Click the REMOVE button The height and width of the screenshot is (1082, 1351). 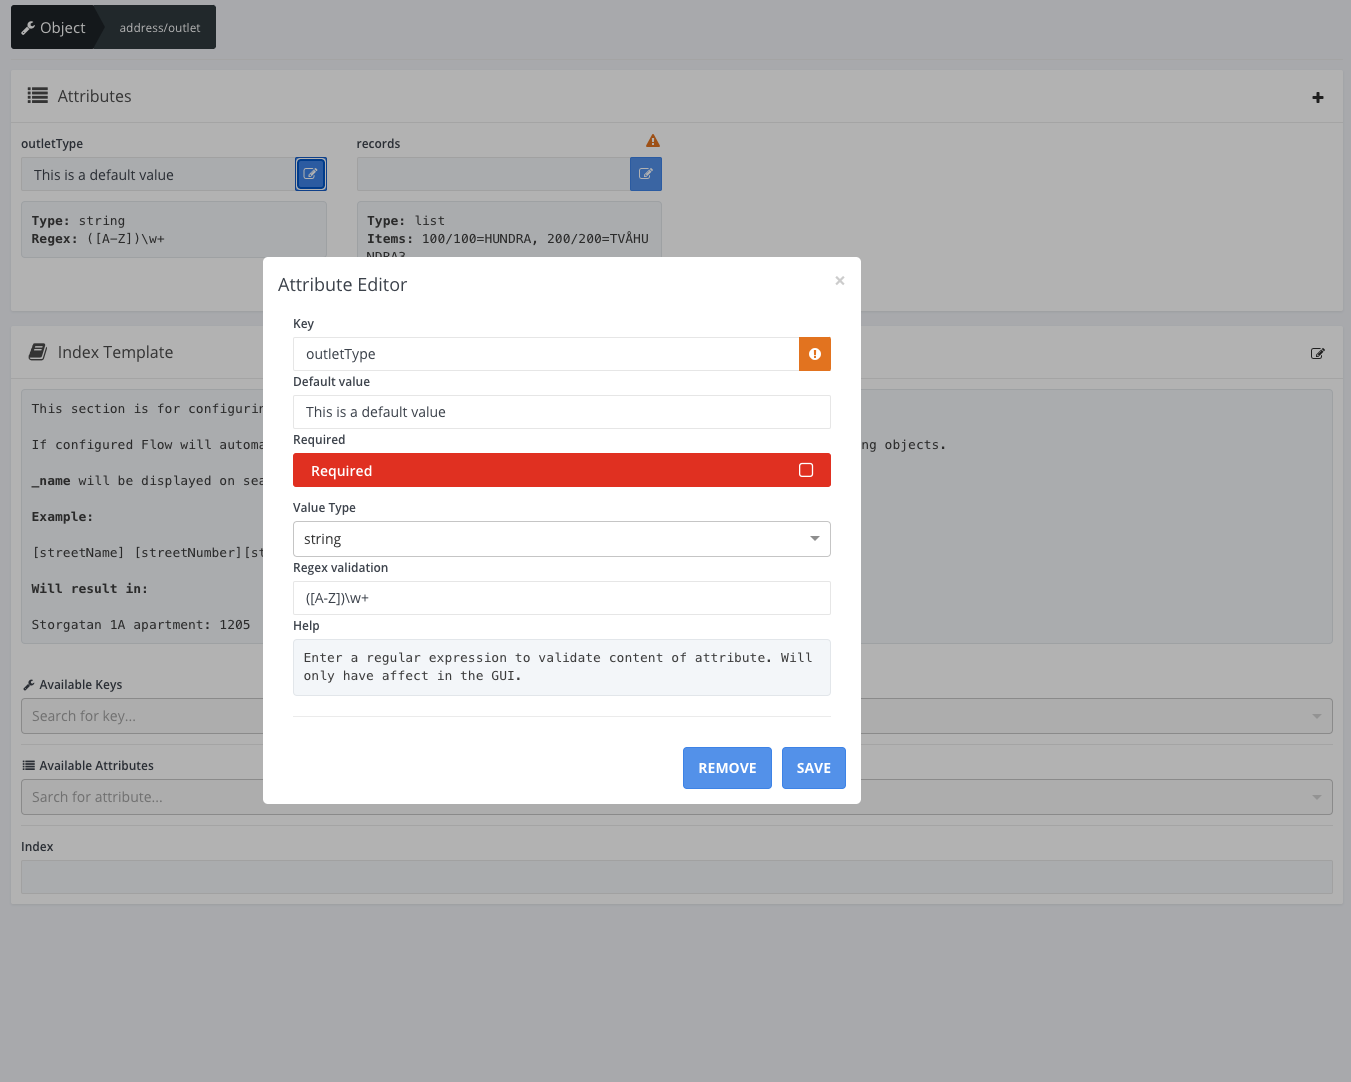tap(727, 768)
